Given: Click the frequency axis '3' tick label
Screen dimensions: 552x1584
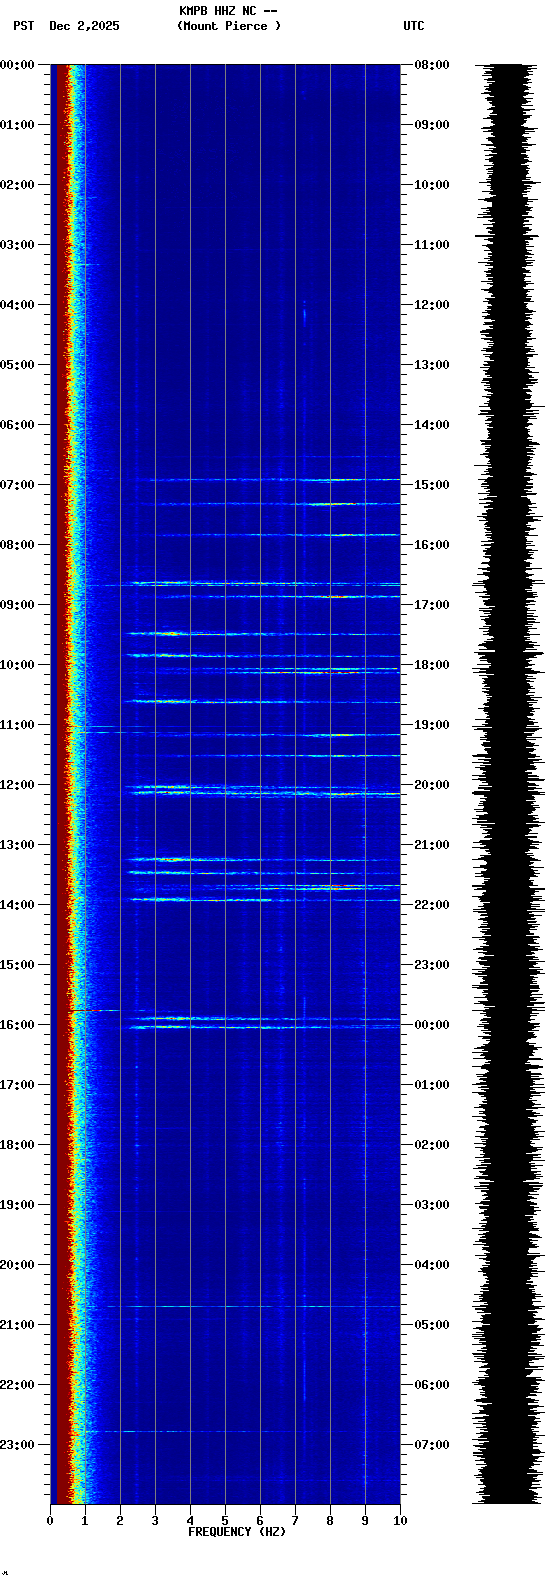Looking at the screenshot, I should (155, 1521).
